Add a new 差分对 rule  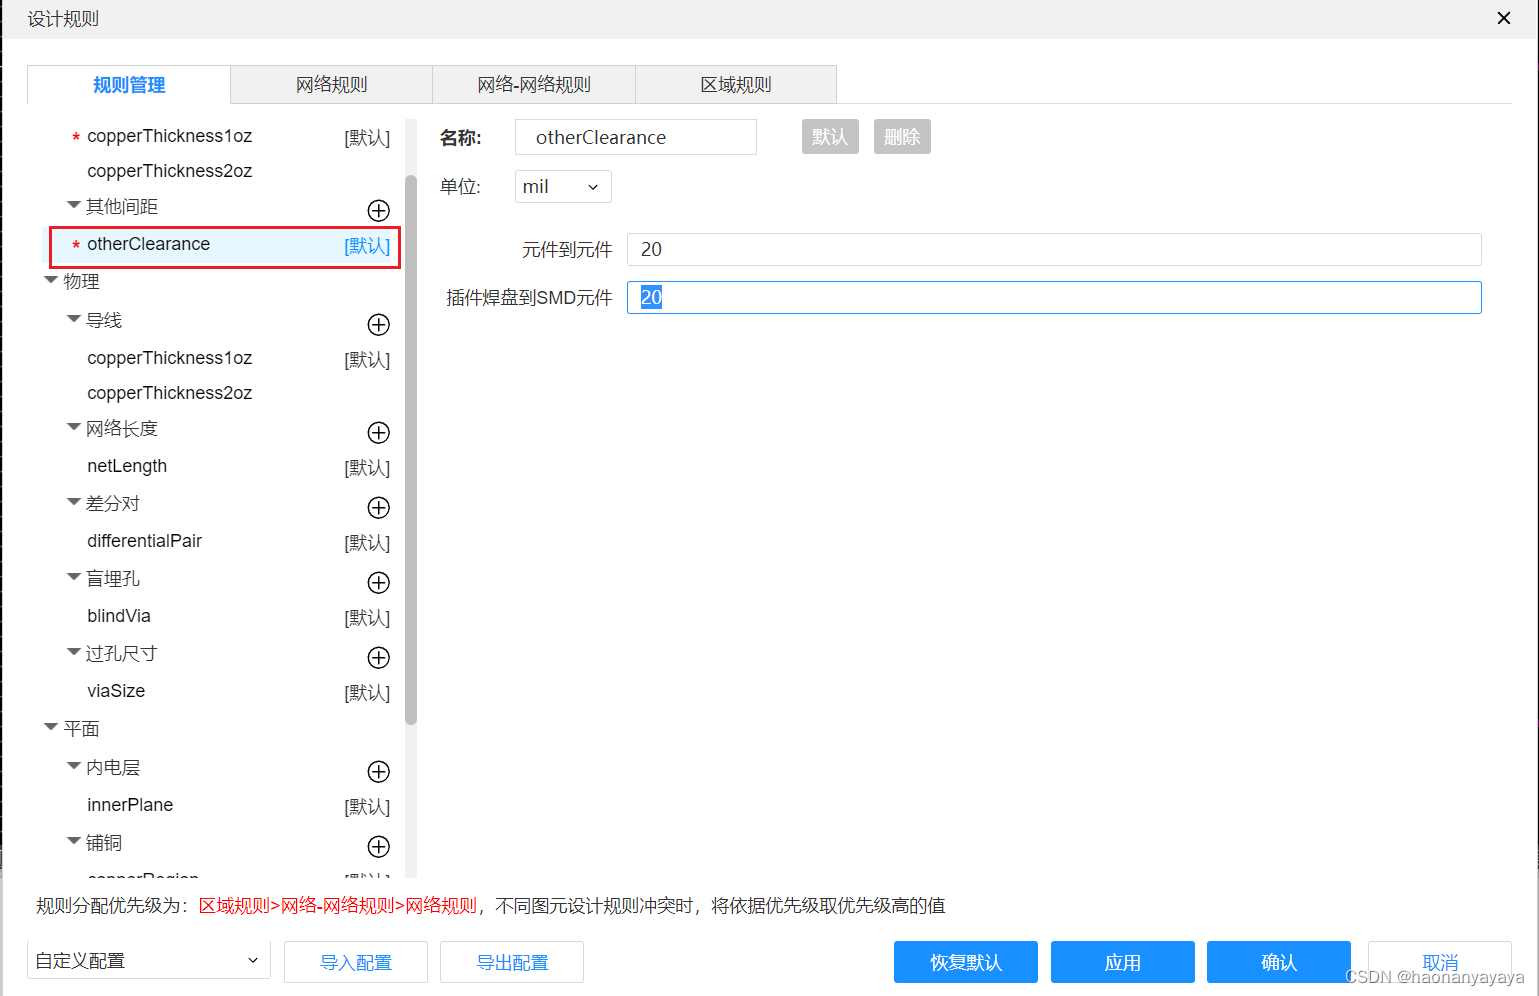tap(378, 507)
